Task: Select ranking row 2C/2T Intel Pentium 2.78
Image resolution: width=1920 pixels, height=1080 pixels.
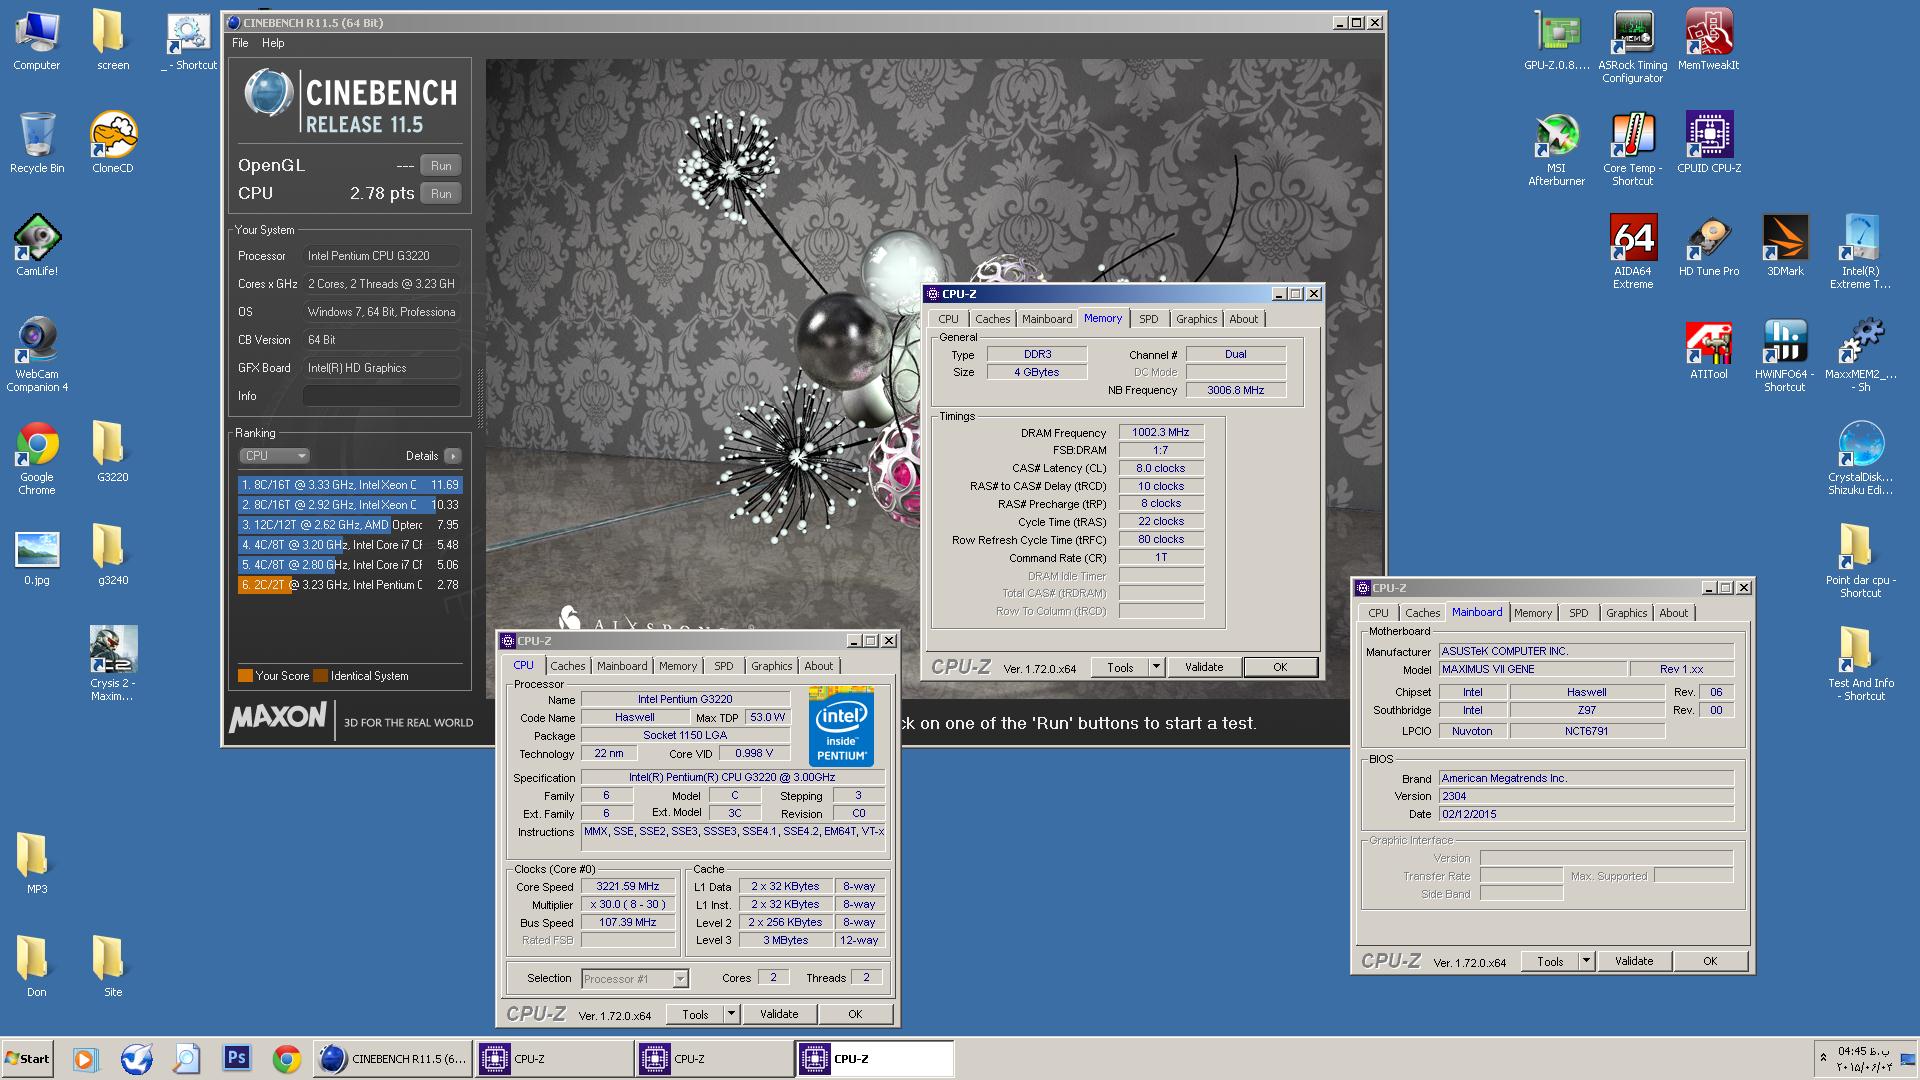Action: [x=350, y=584]
